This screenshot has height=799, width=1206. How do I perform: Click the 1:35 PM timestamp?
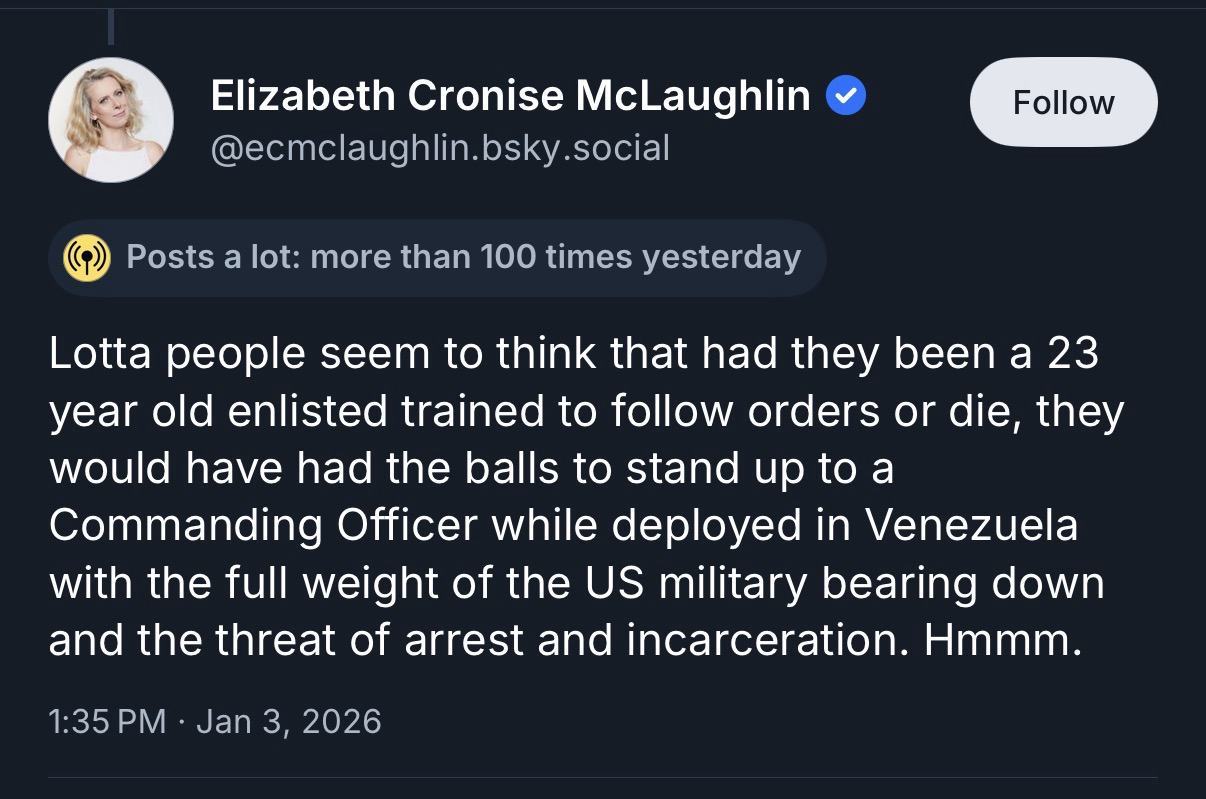pyautogui.click(x=107, y=721)
